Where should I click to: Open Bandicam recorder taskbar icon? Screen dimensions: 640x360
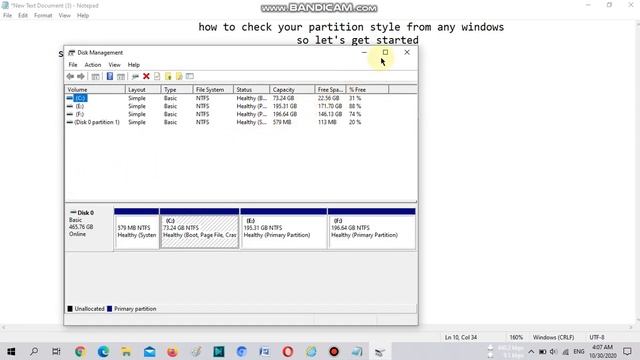(x=334, y=351)
